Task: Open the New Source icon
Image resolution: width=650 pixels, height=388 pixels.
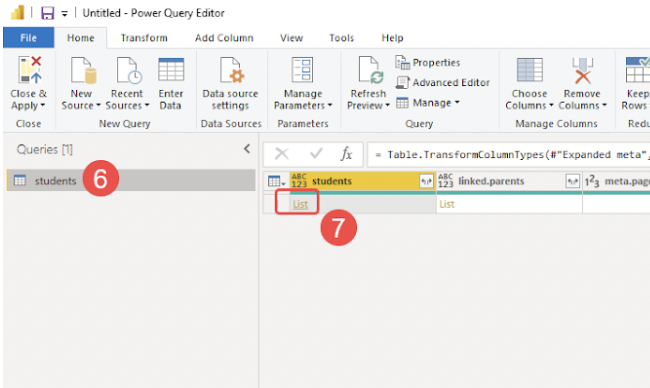Action: point(83,70)
